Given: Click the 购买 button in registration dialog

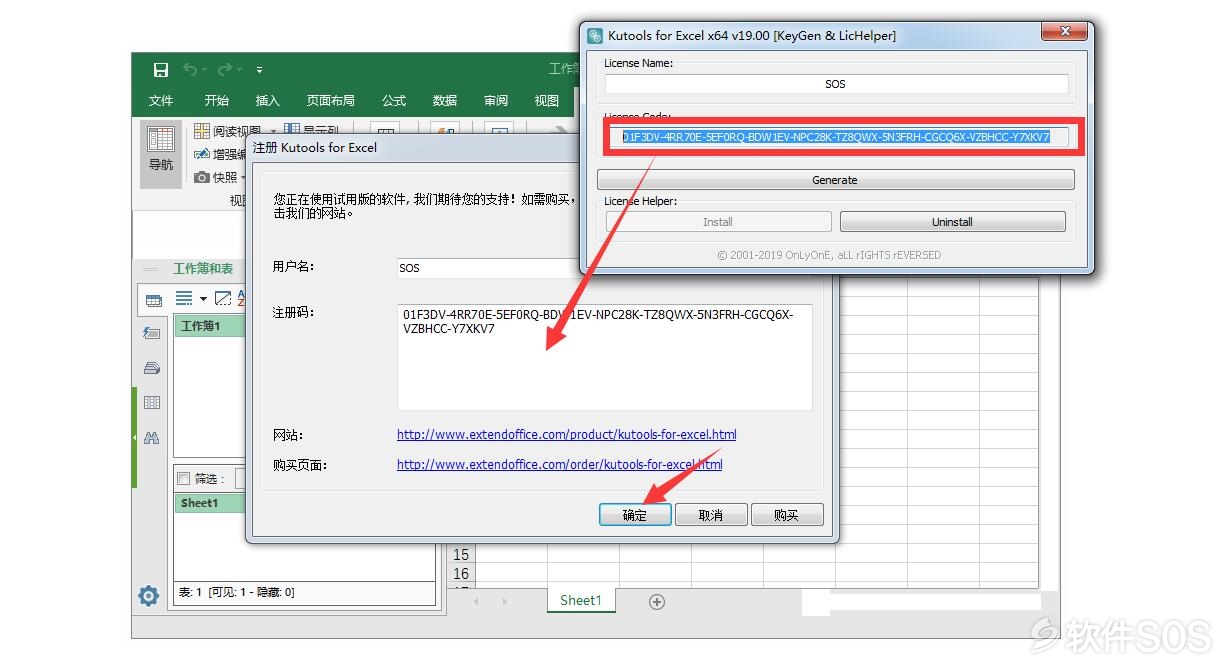Looking at the screenshot, I should click(787, 515).
